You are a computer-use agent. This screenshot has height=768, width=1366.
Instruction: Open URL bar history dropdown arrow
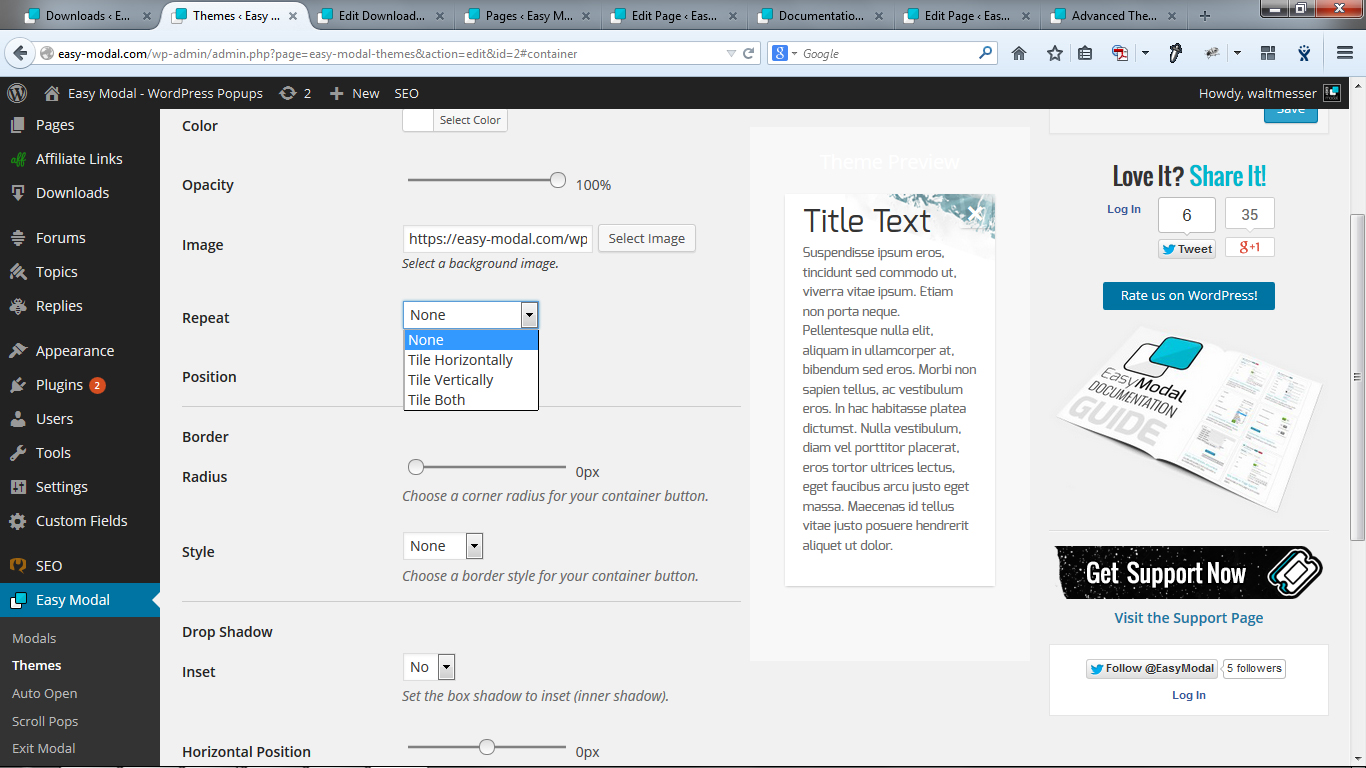click(x=731, y=54)
